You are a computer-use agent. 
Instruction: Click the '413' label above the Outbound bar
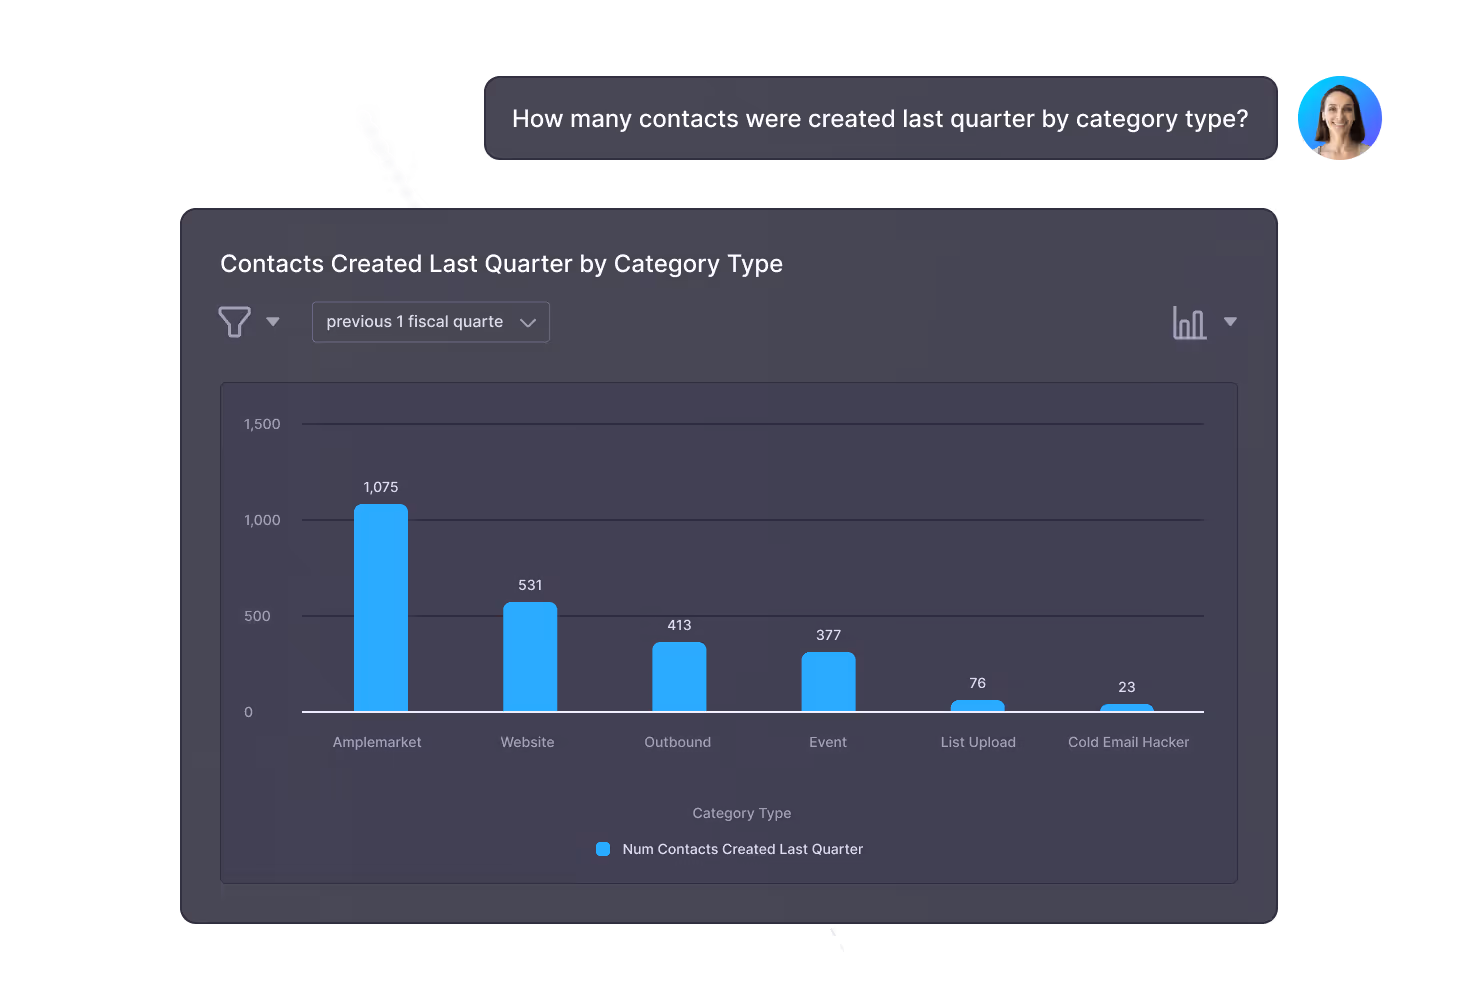tap(678, 624)
